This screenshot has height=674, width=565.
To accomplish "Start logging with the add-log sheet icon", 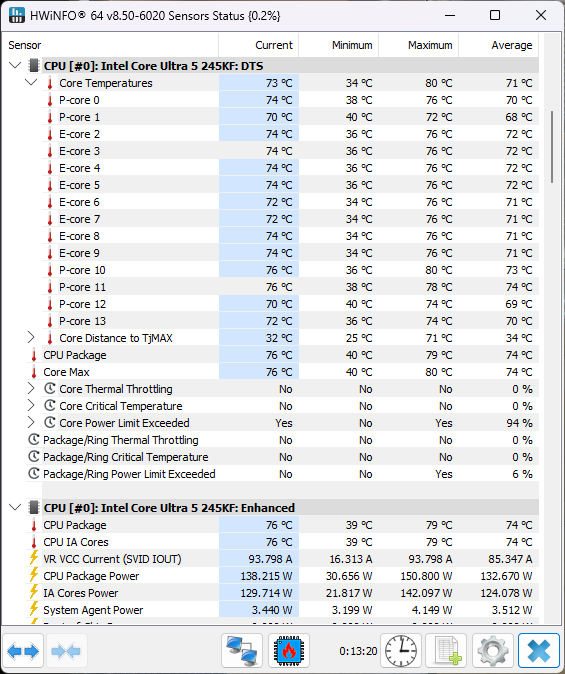I will click(x=447, y=651).
